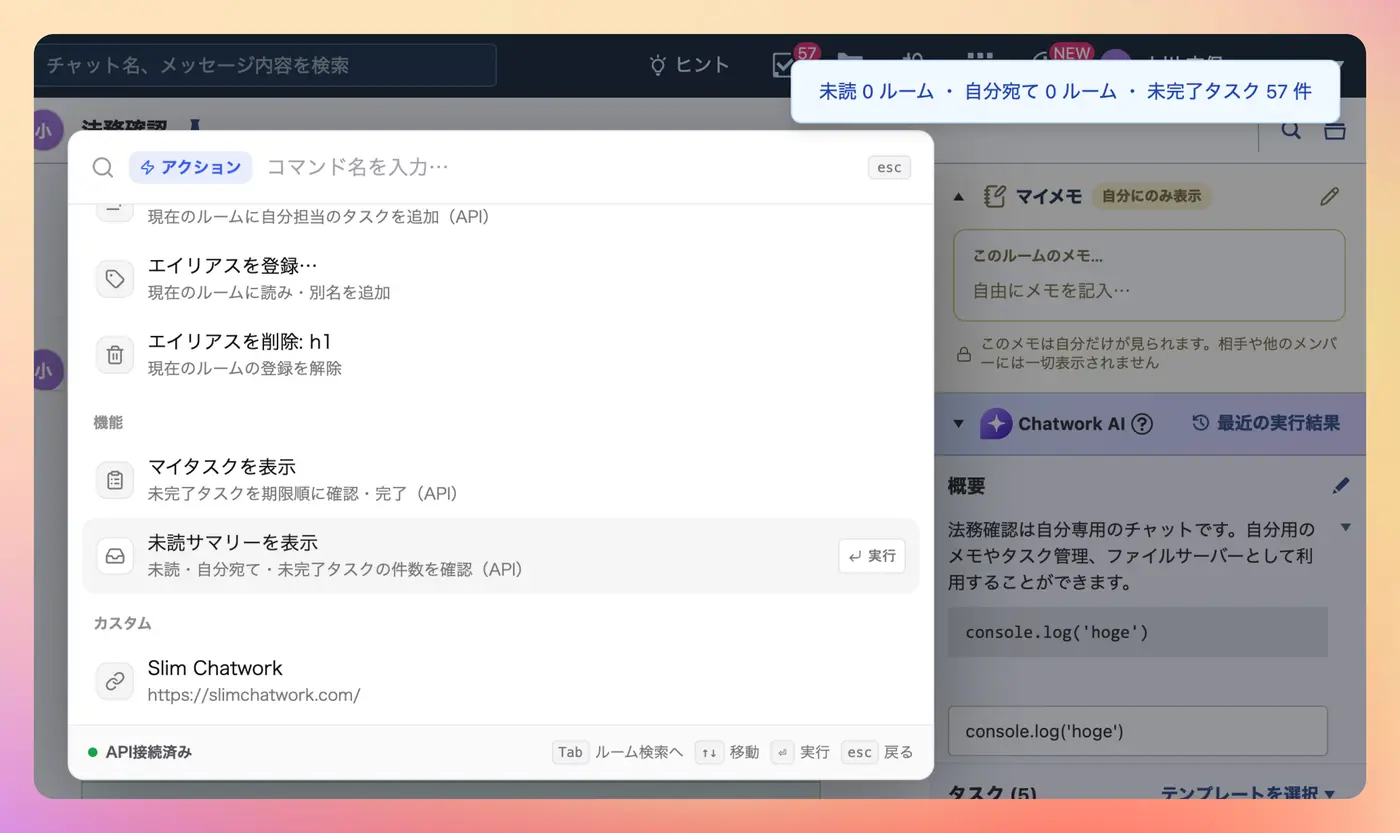Click the console.log('hoge') input box
The width and height of the screenshot is (1400, 833).
point(1137,731)
